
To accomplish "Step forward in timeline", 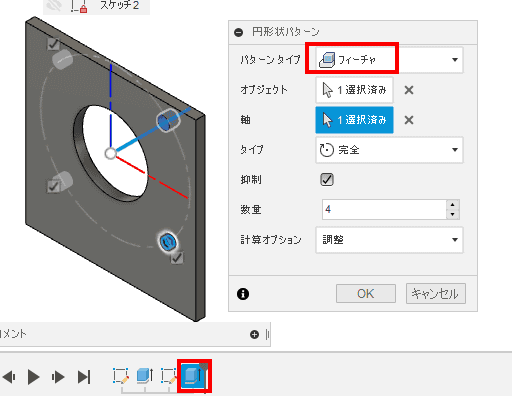I will pos(58,377).
